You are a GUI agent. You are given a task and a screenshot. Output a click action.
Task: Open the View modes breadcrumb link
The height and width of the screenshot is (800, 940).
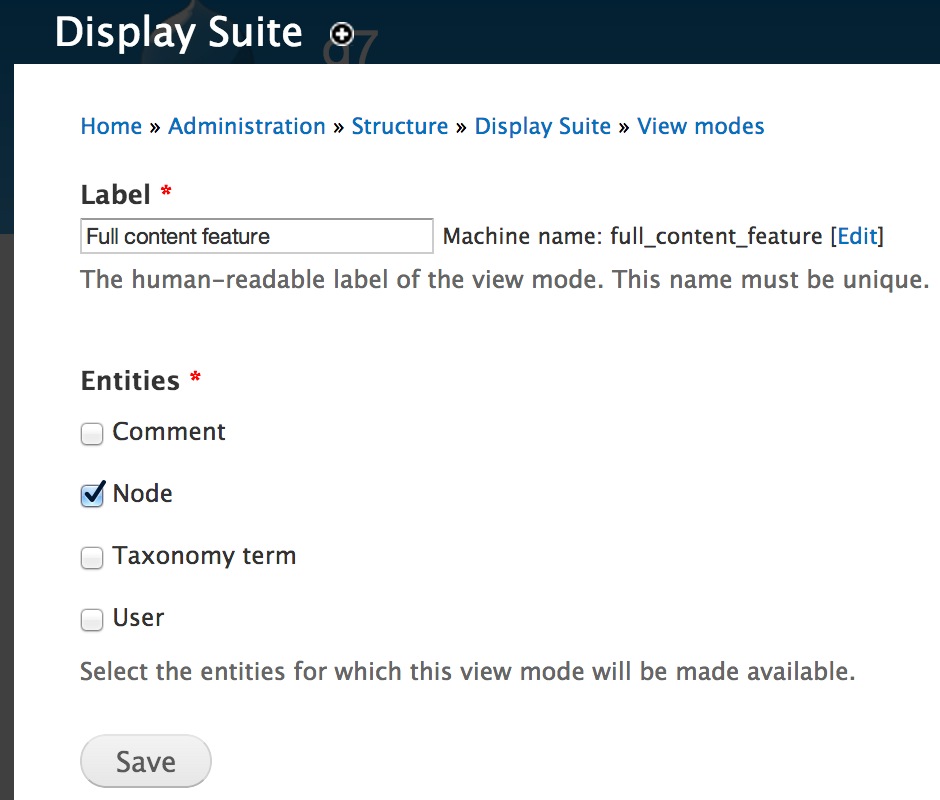pyautogui.click(x=700, y=126)
